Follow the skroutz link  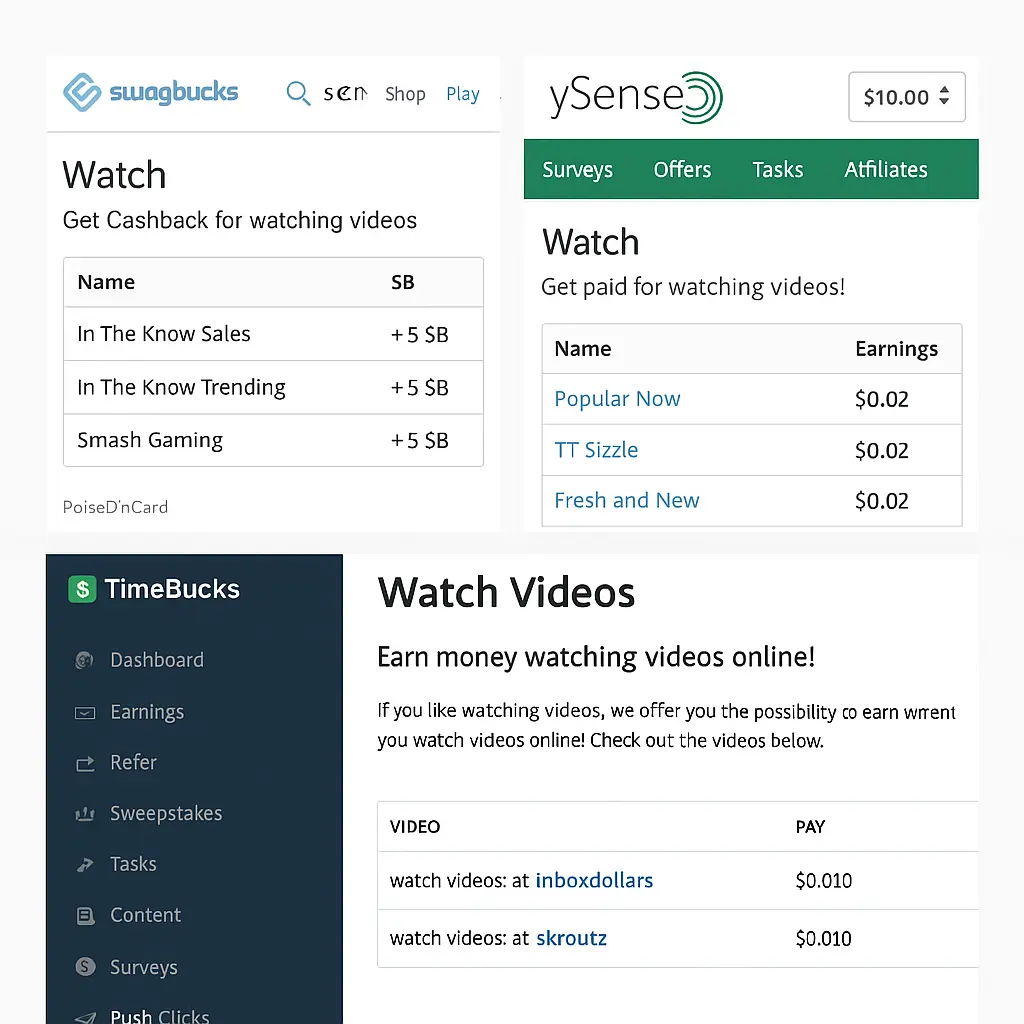(x=571, y=938)
